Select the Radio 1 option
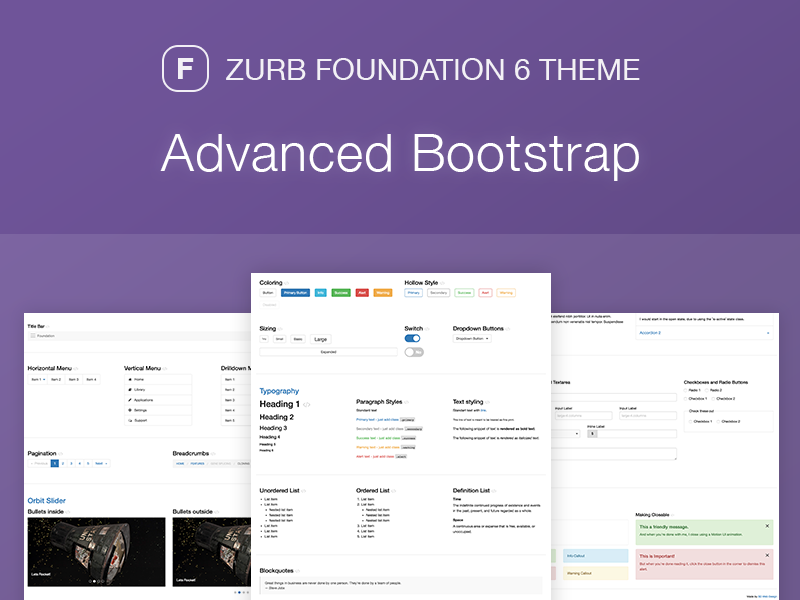This screenshot has width=800, height=600. coord(686,390)
